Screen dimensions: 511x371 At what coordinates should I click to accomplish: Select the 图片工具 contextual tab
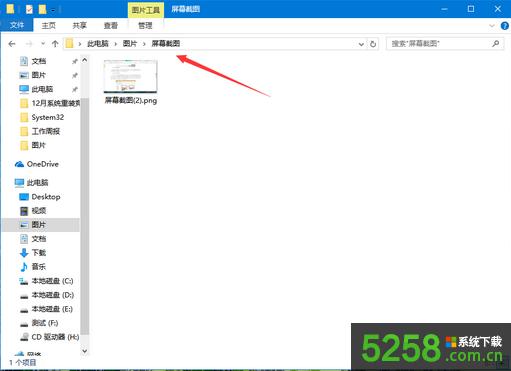point(146,10)
